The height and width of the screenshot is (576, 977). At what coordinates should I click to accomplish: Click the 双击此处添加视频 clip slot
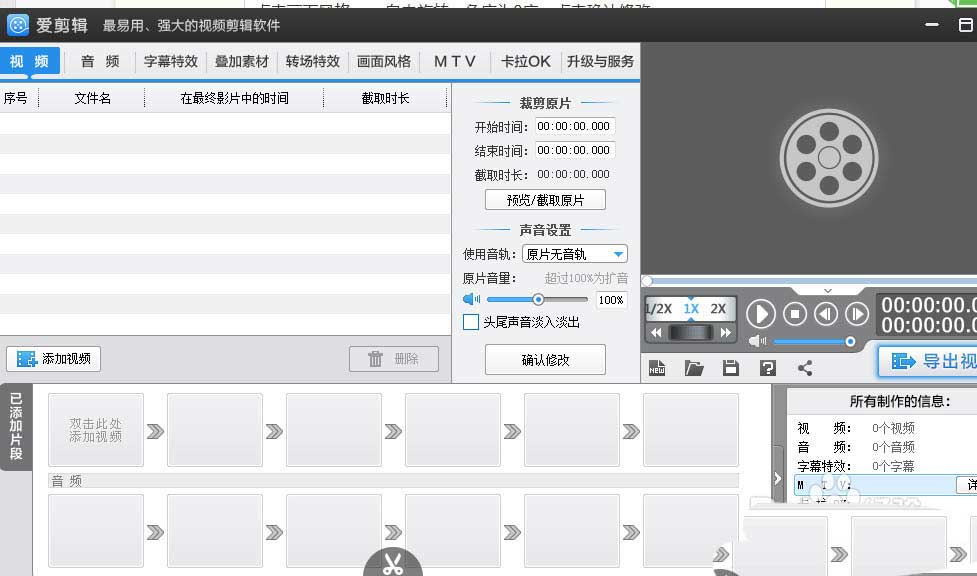tap(96, 430)
